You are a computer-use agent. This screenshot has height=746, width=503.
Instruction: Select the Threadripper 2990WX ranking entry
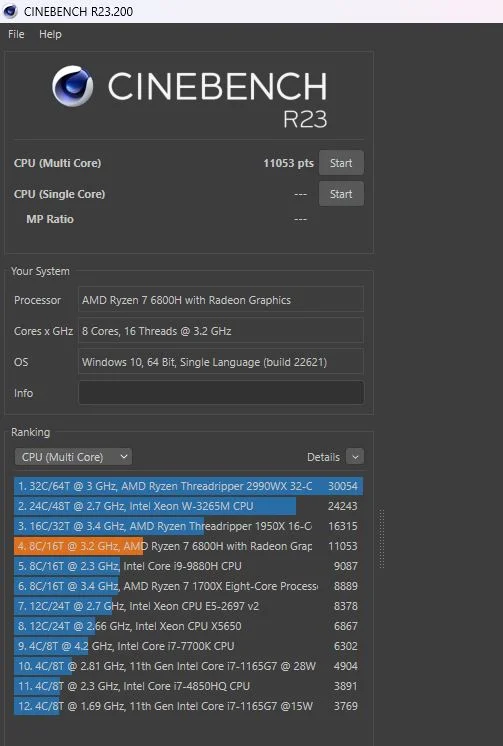188,486
